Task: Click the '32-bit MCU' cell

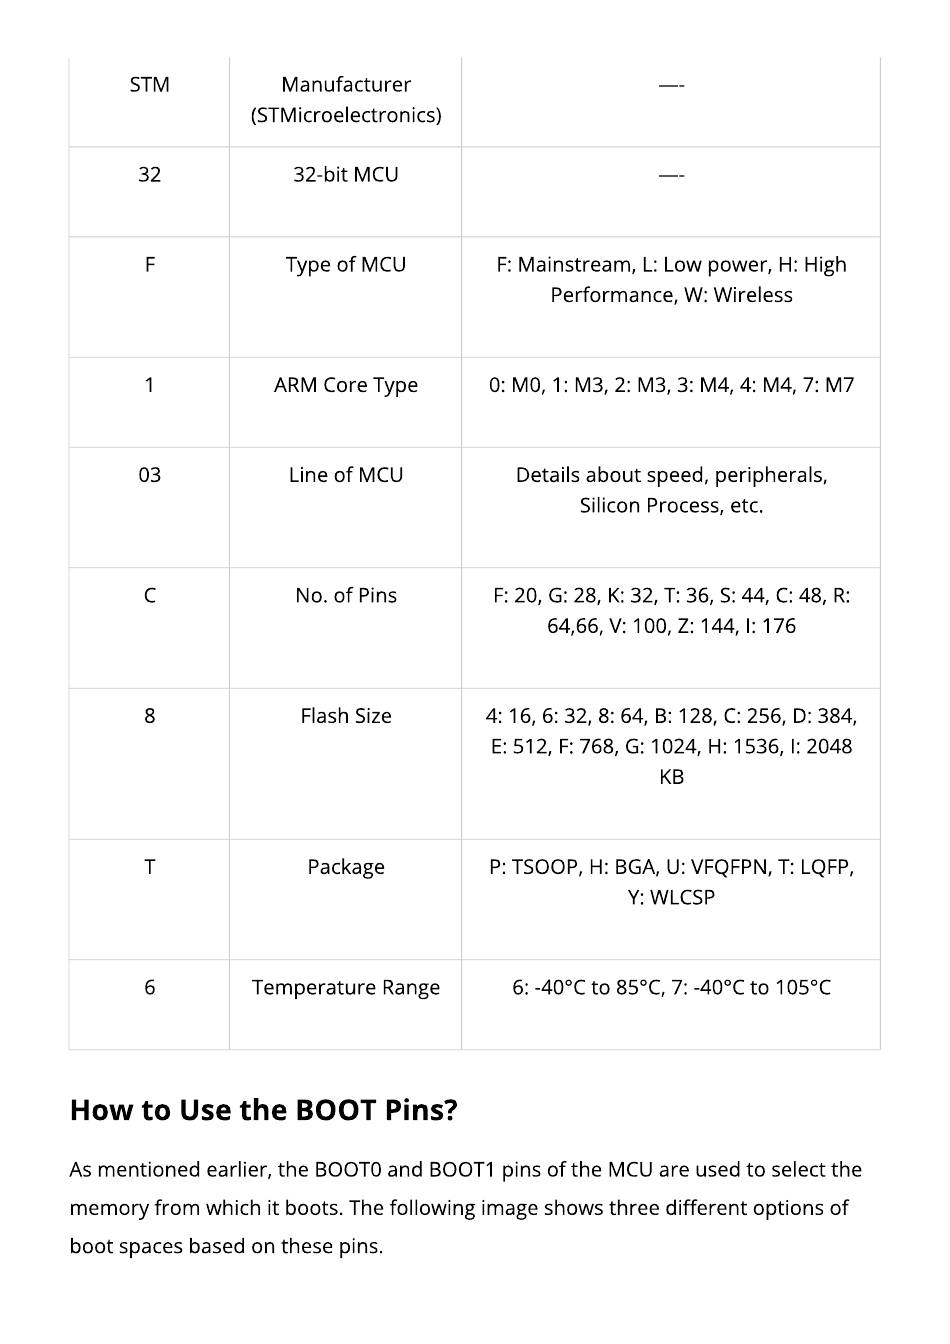Action: 345,175
